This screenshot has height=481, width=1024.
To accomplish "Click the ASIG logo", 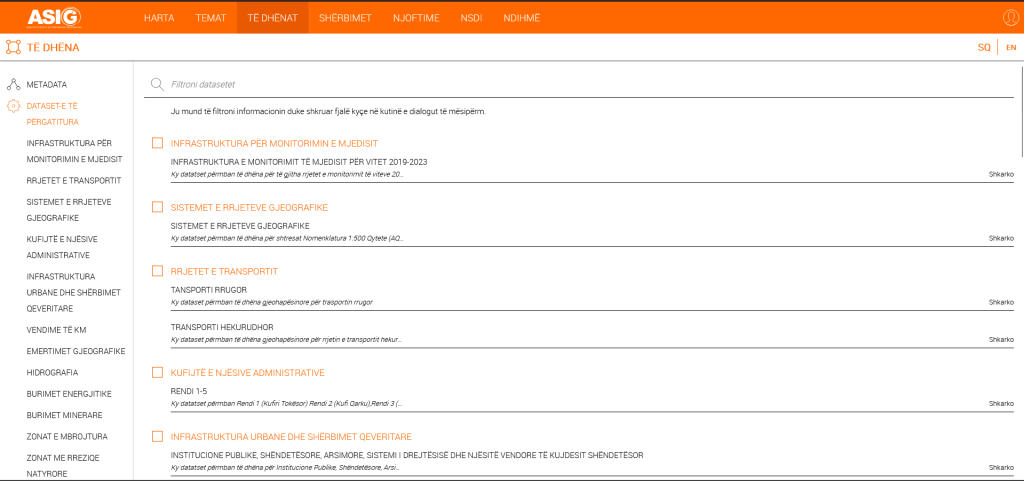I will point(54,17).
